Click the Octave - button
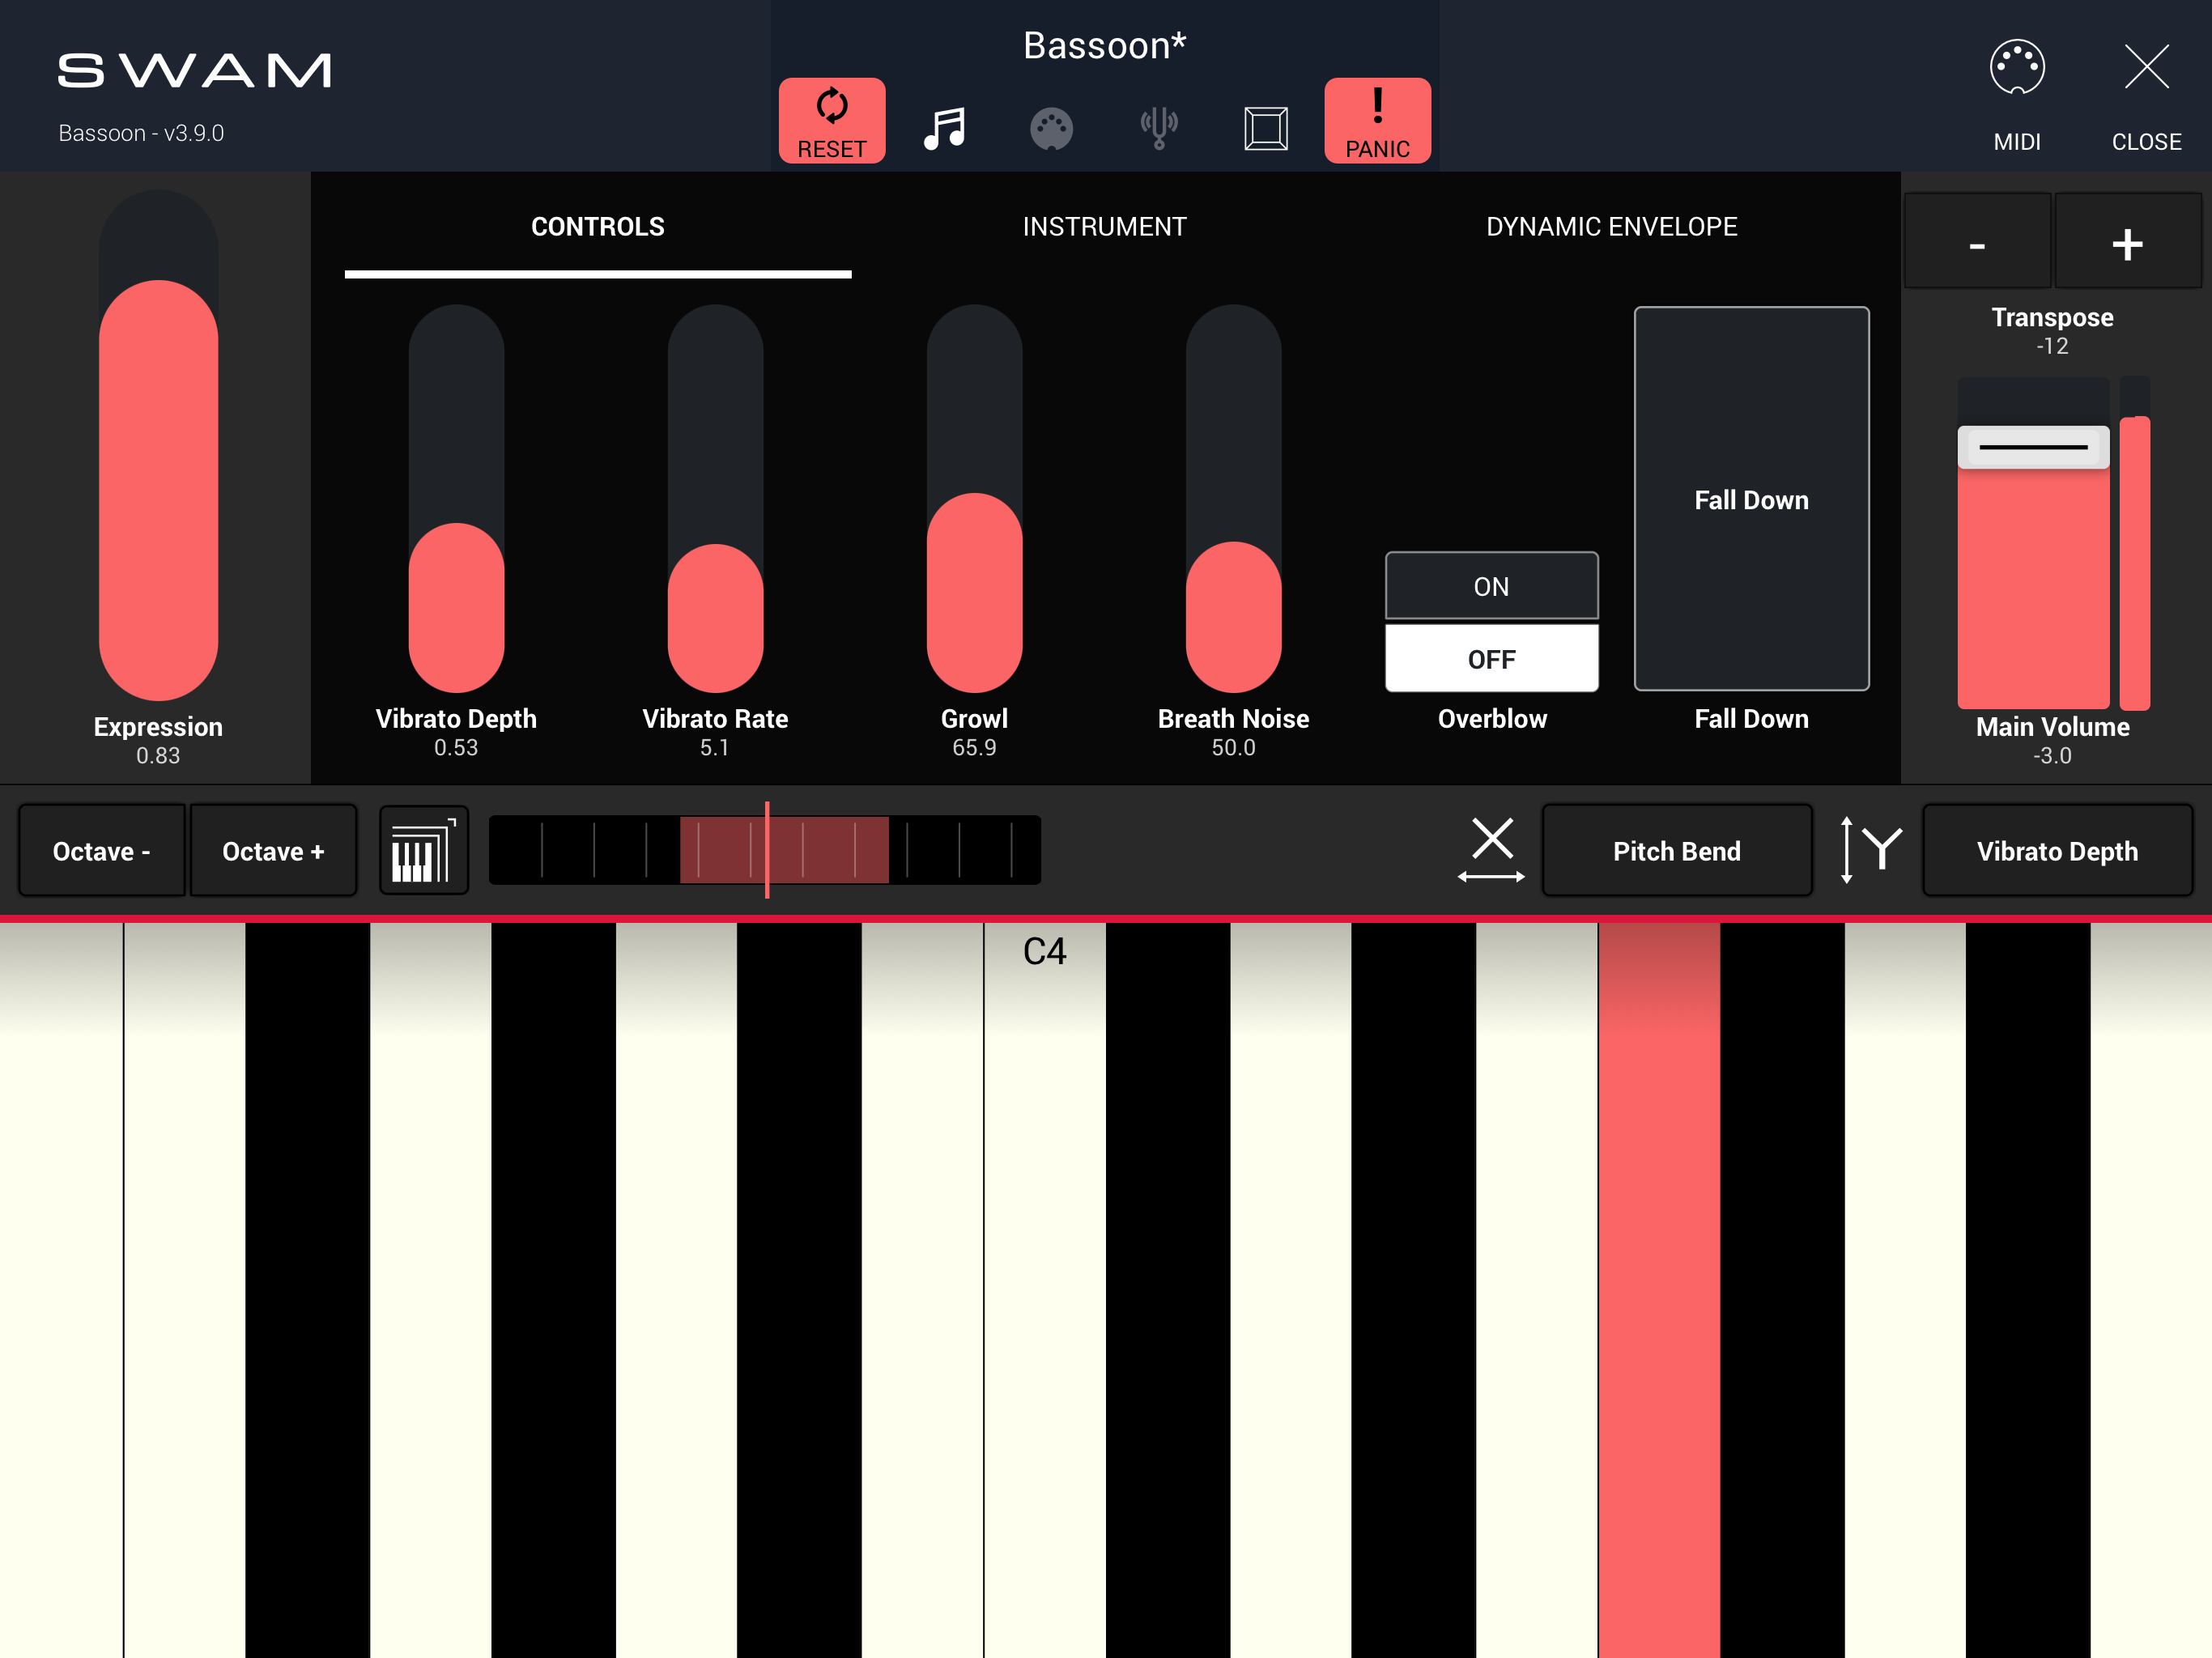The image size is (2212, 1658). tap(102, 851)
